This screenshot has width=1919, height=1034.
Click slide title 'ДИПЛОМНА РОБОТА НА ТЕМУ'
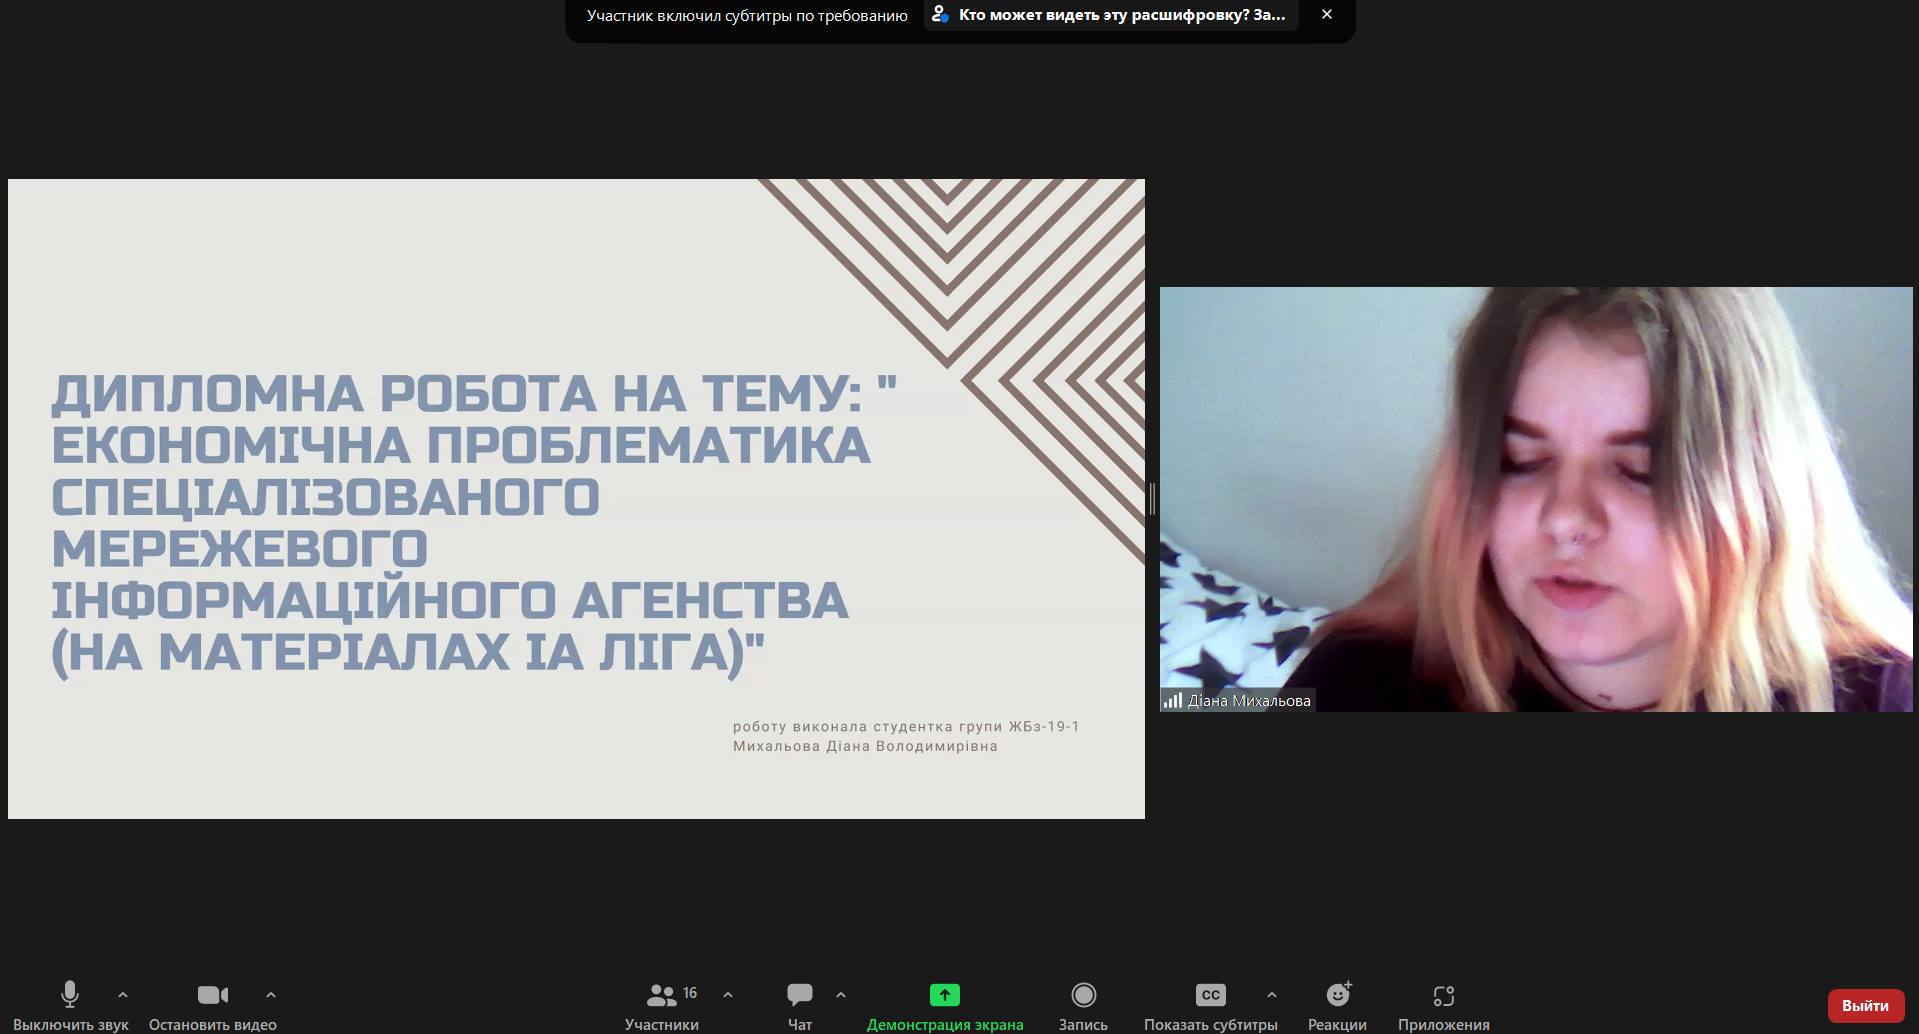[456, 393]
